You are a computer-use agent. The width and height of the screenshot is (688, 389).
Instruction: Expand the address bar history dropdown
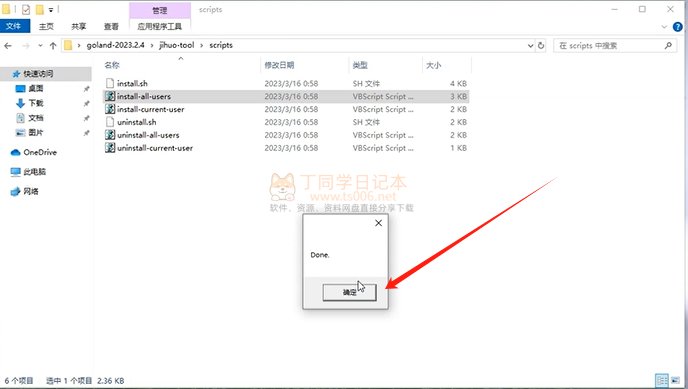(x=530, y=46)
